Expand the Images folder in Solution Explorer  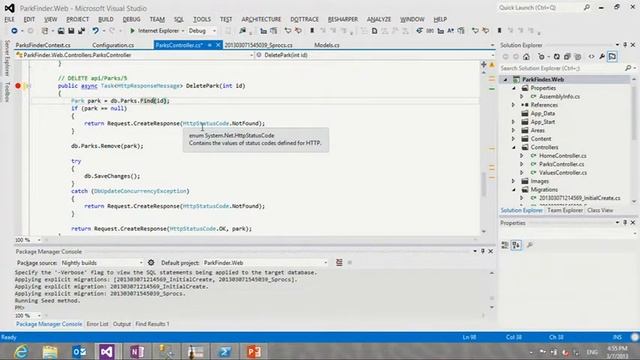pos(514,181)
